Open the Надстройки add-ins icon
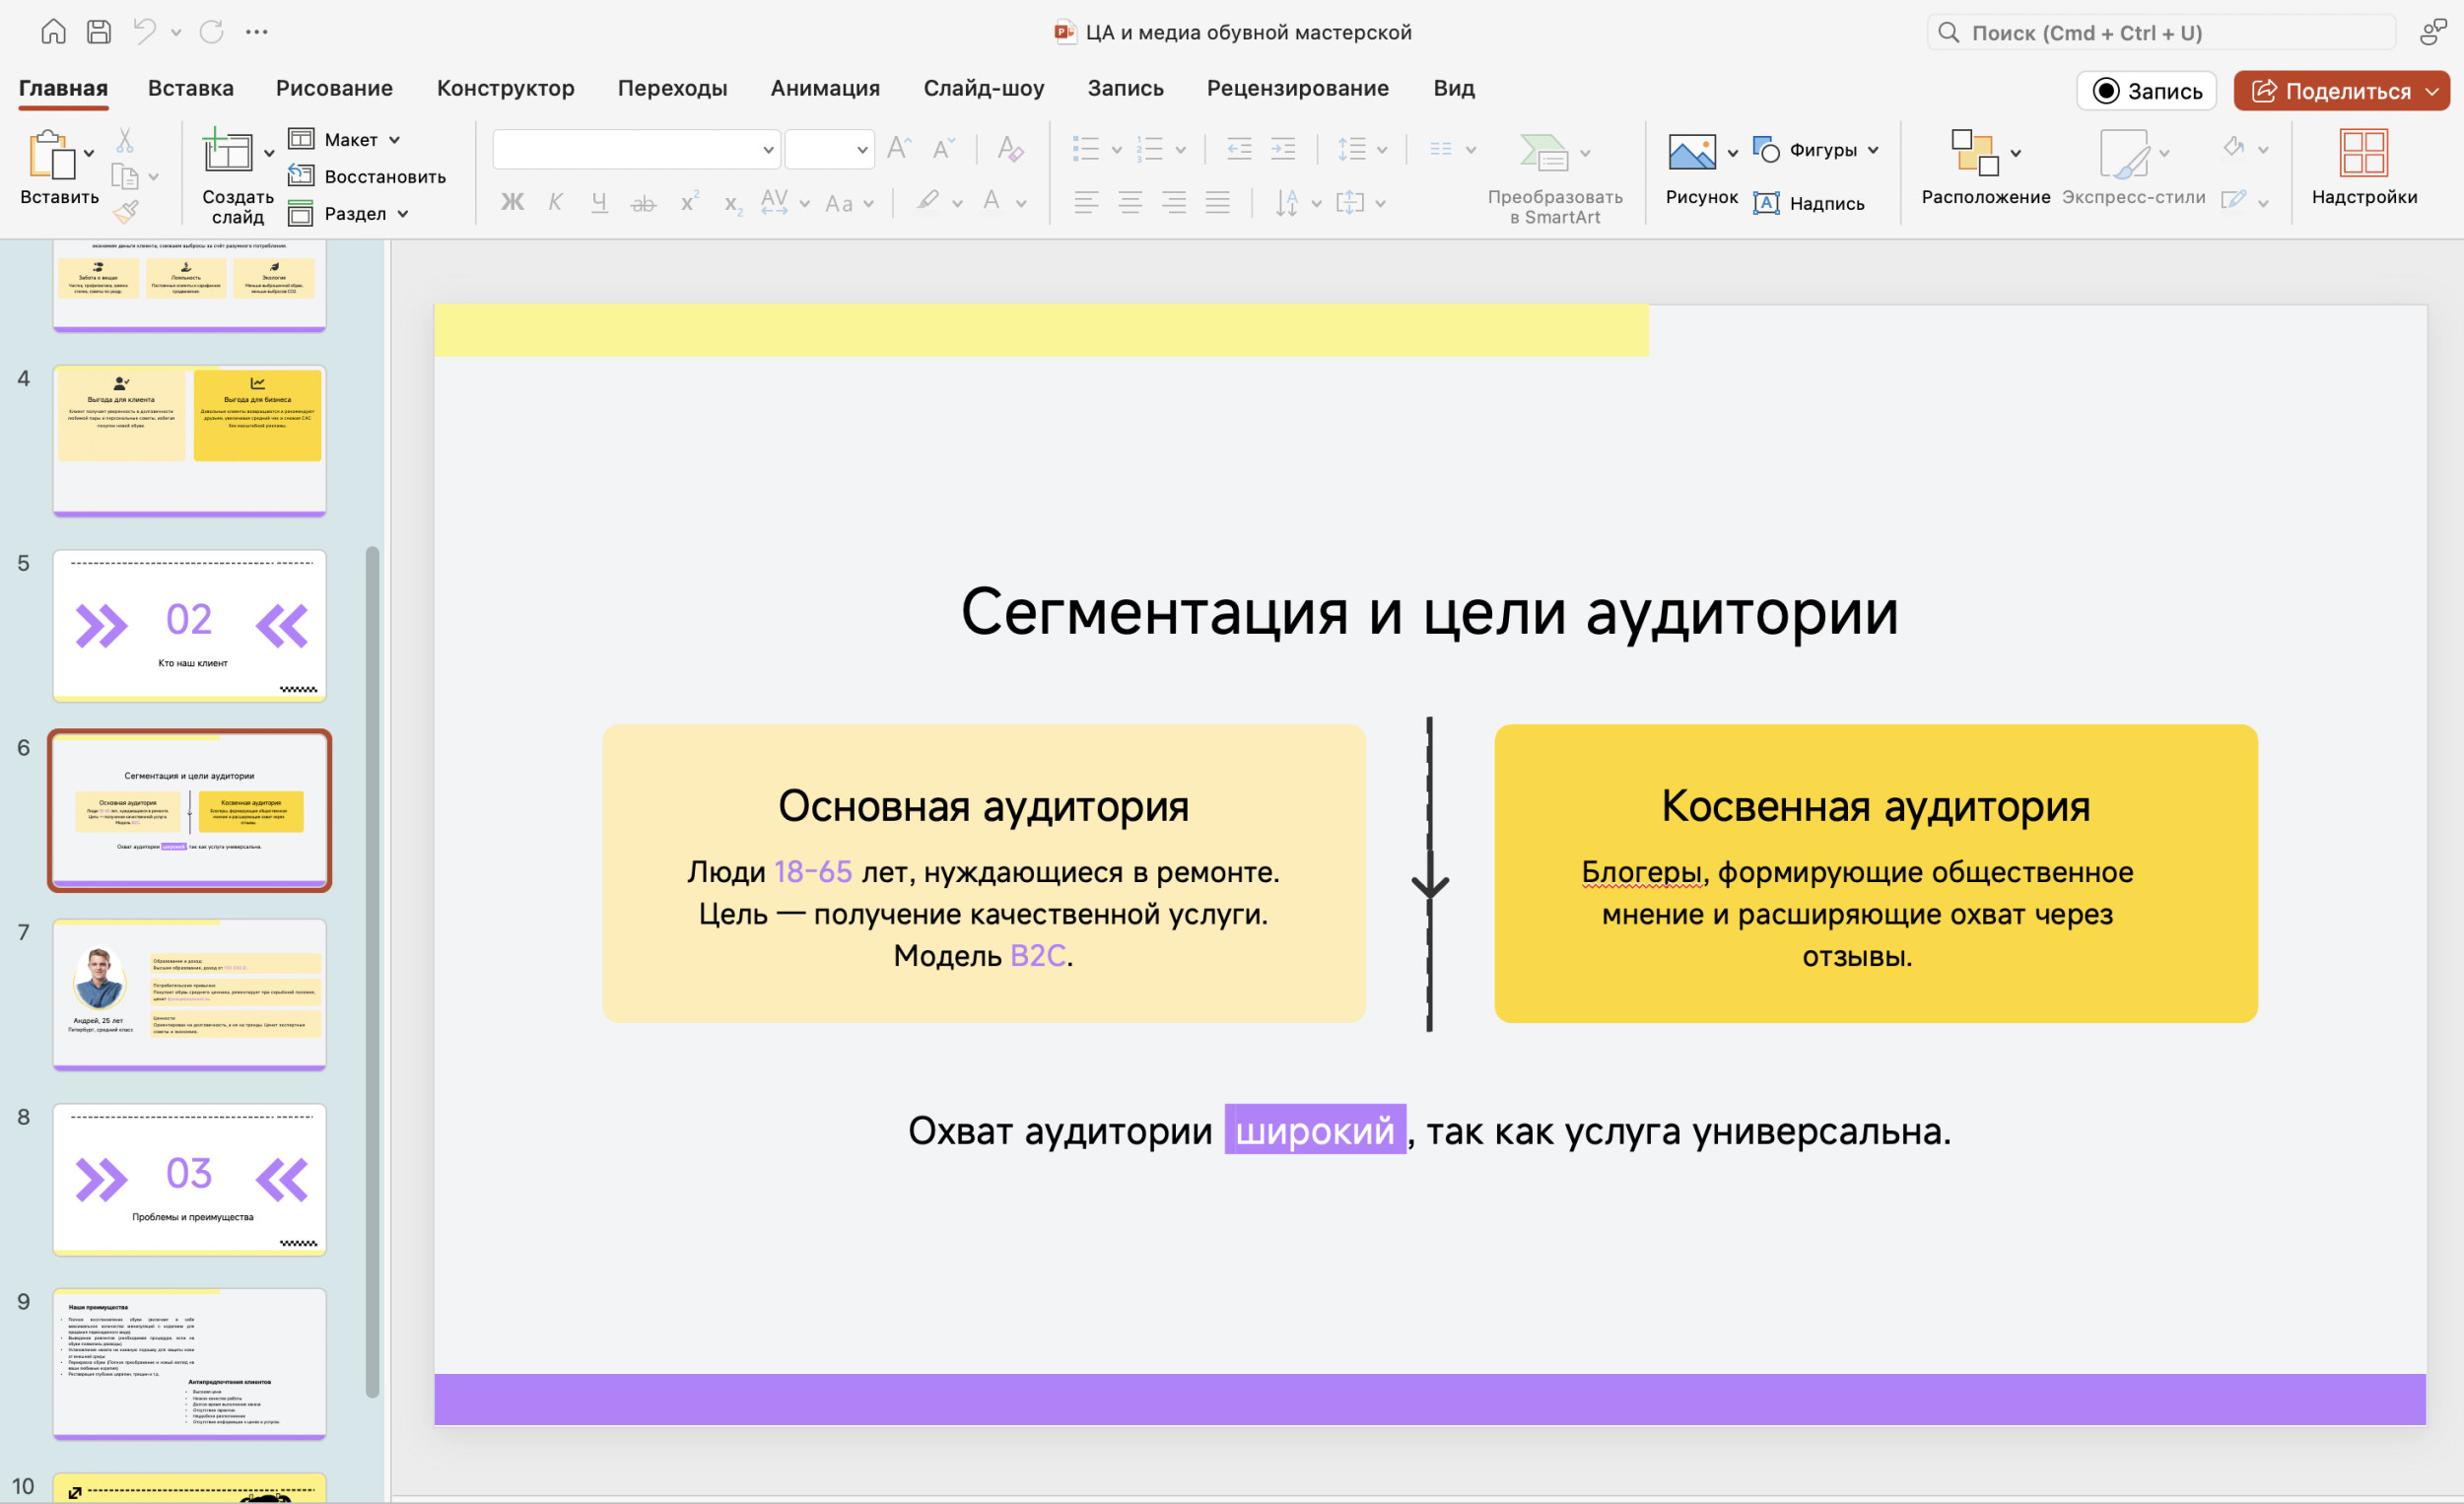Viewport: 2464px width, 1504px height. tap(2363, 153)
